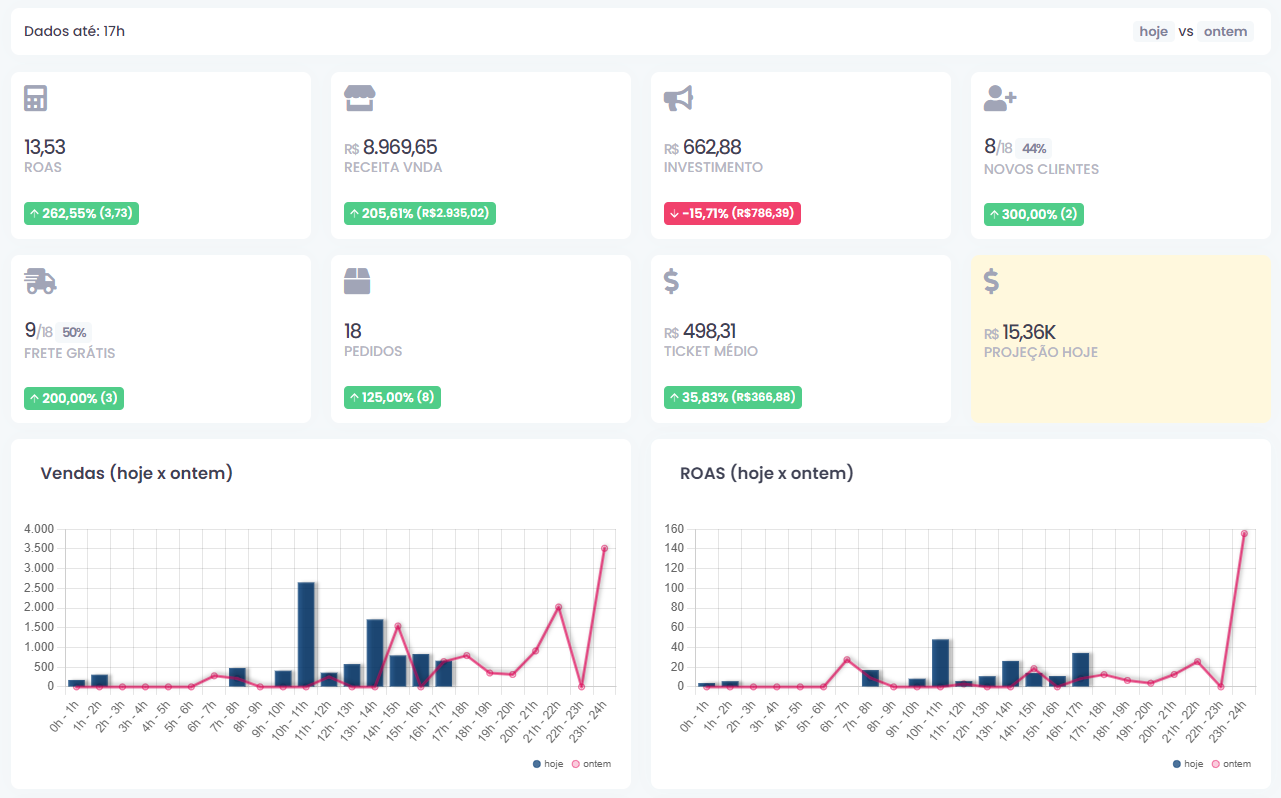Click the dollar icon on Ticket Médio card
1281x798 pixels.
672,282
